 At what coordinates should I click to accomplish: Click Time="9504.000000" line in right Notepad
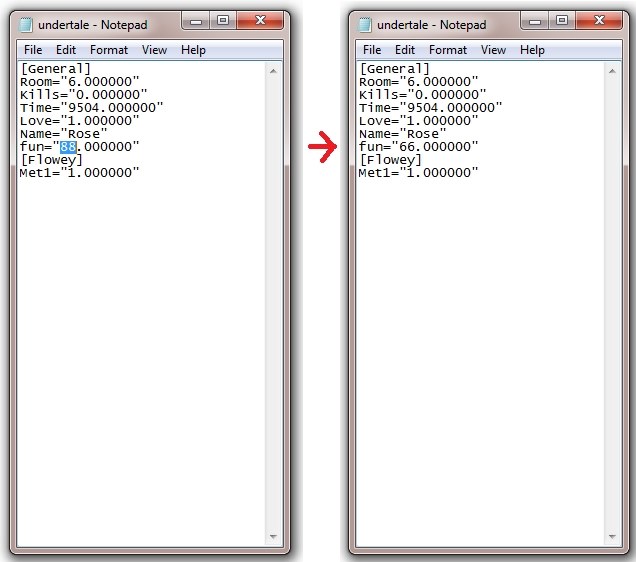[x=431, y=107]
